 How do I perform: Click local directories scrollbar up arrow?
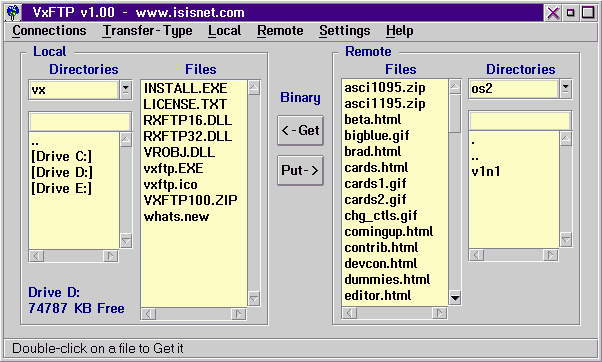click(x=126, y=140)
